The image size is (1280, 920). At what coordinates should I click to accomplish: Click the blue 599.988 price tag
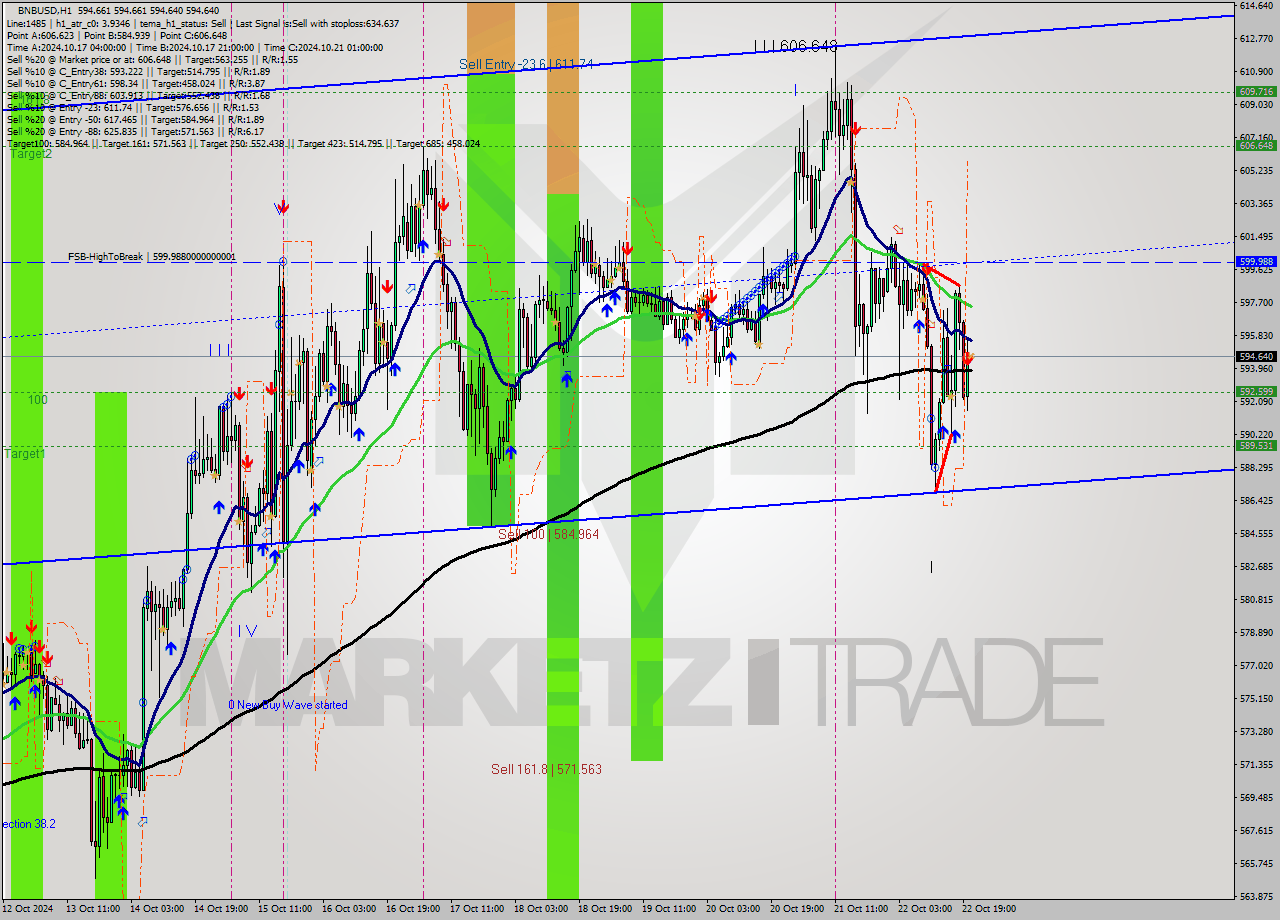1257,260
